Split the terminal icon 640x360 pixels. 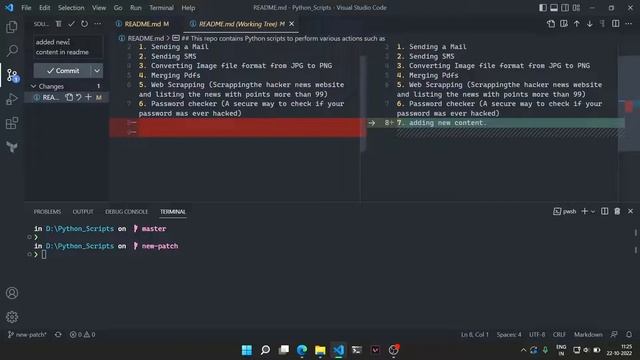604,211
